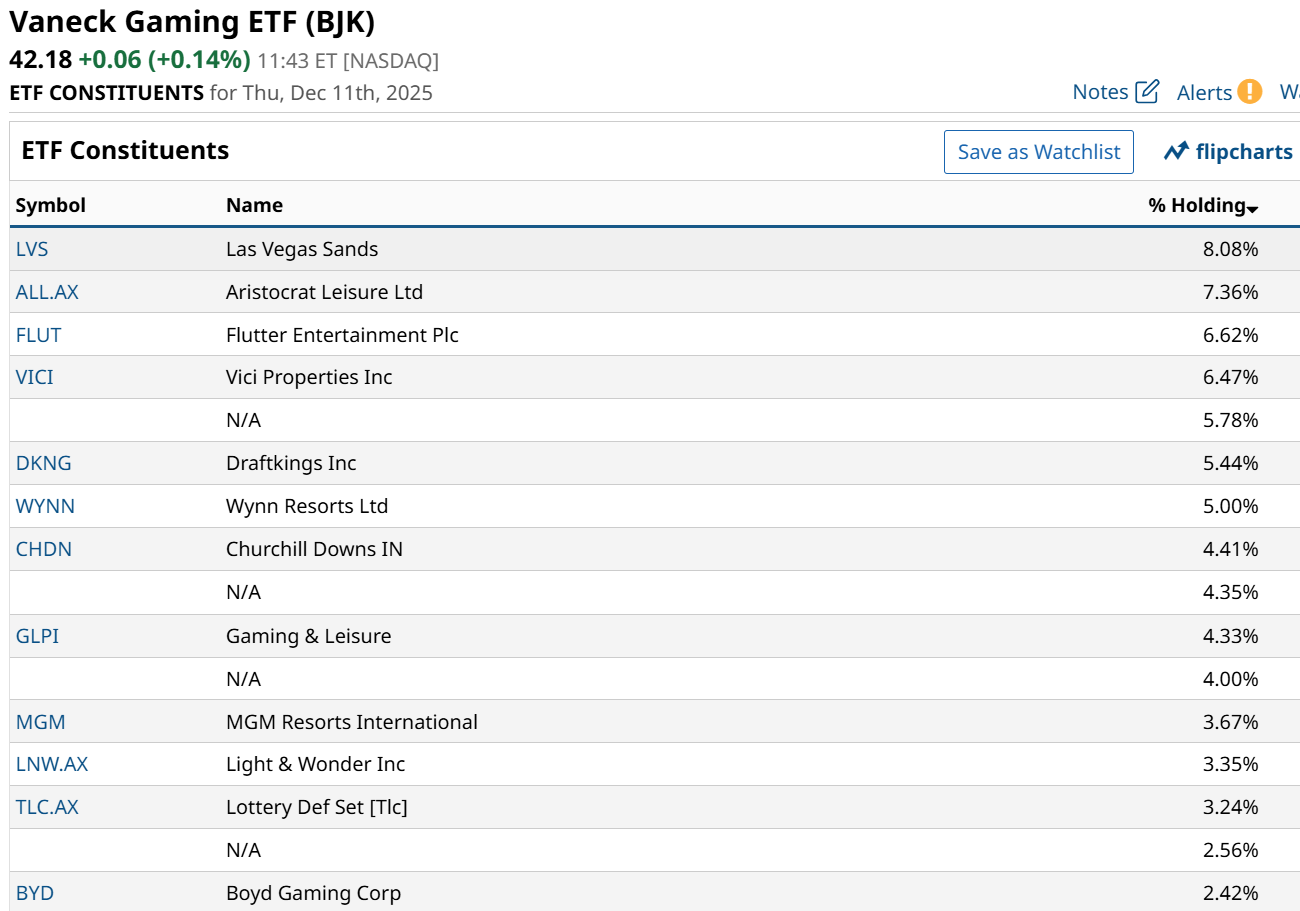Open the Alerts link text
The height and width of the screenshot is (911, 1300).
point(1204,93)
